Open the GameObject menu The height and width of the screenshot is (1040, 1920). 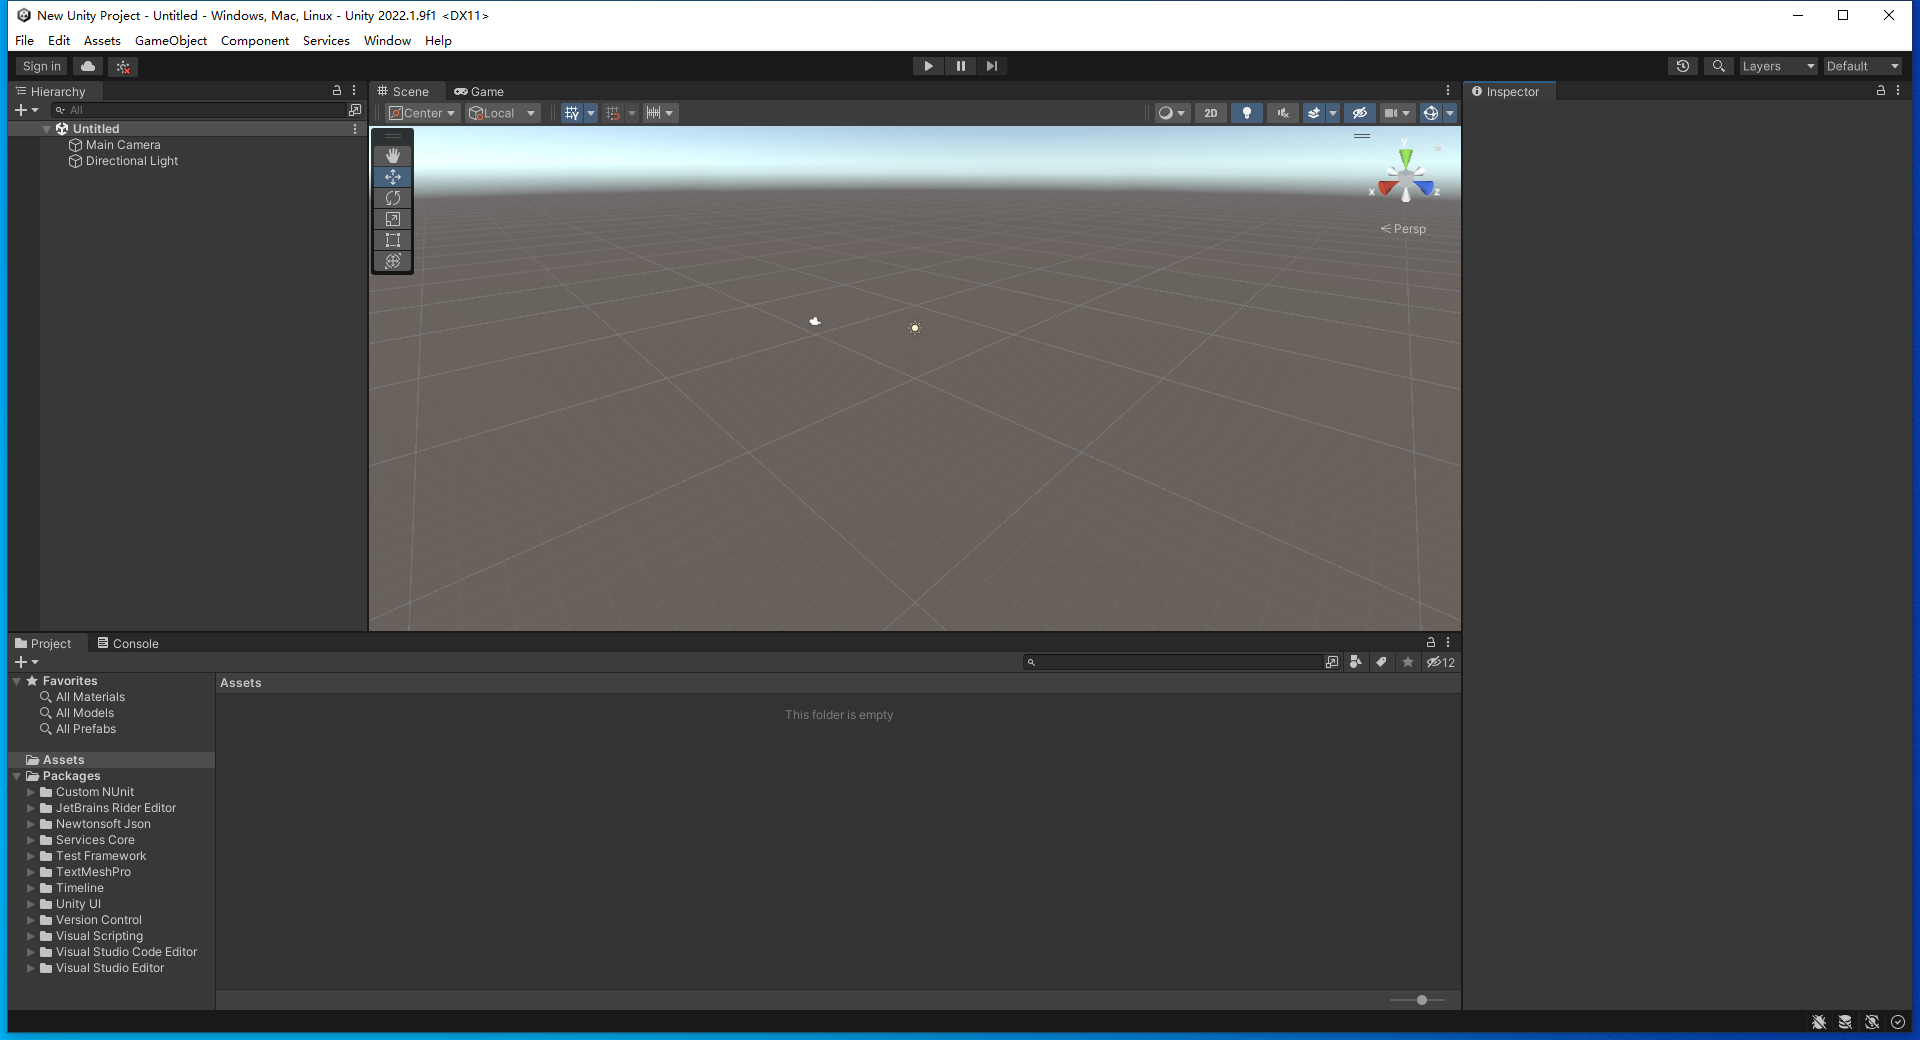[x=170, y=40]
